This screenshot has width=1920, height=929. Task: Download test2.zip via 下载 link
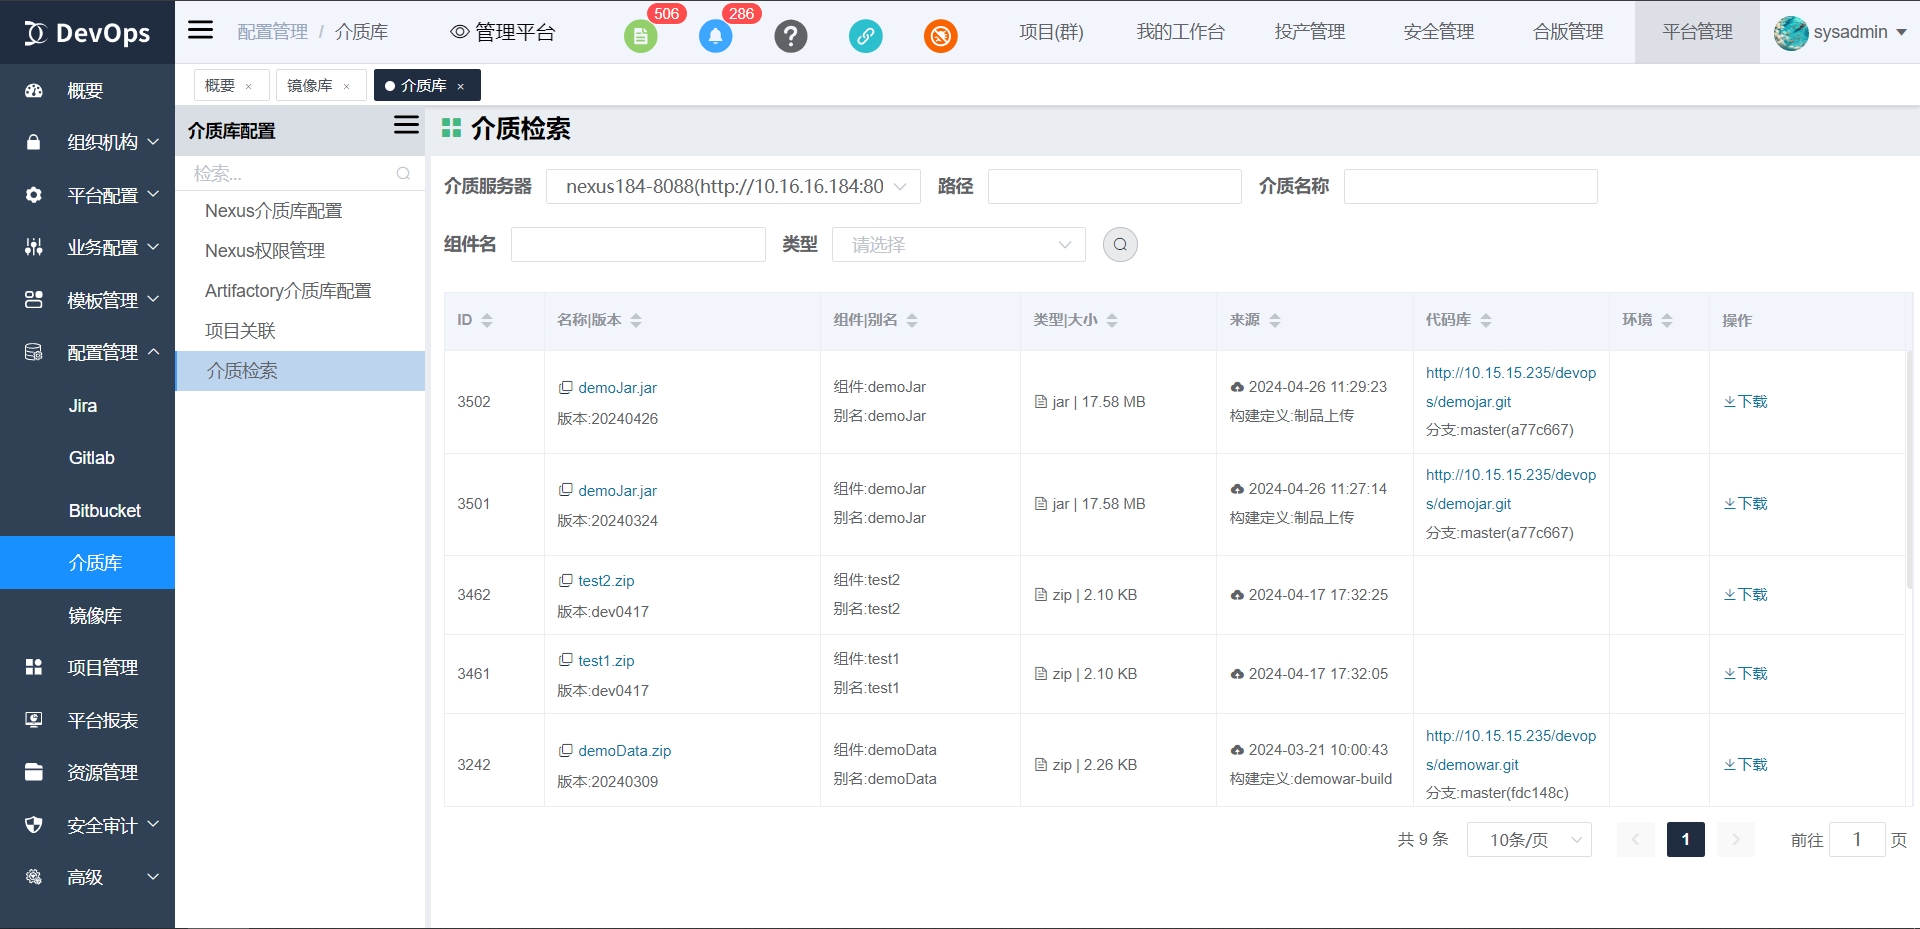pos(1746,595)
